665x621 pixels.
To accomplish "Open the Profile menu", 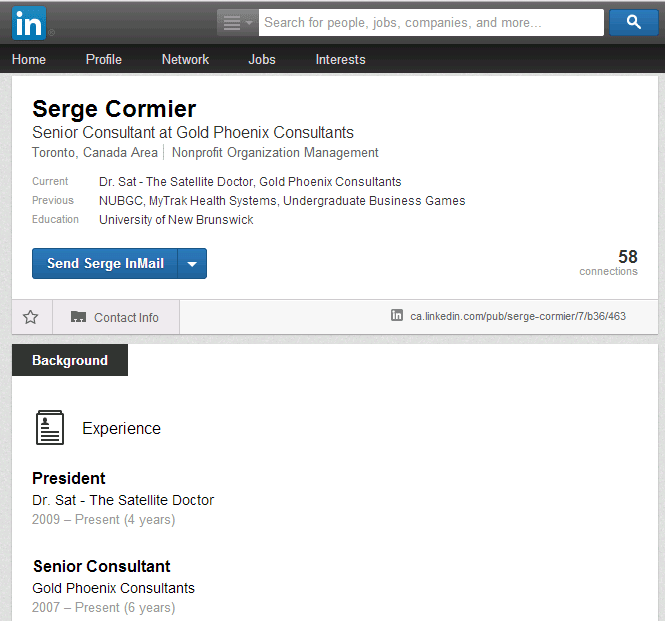I will pos(103,59).
